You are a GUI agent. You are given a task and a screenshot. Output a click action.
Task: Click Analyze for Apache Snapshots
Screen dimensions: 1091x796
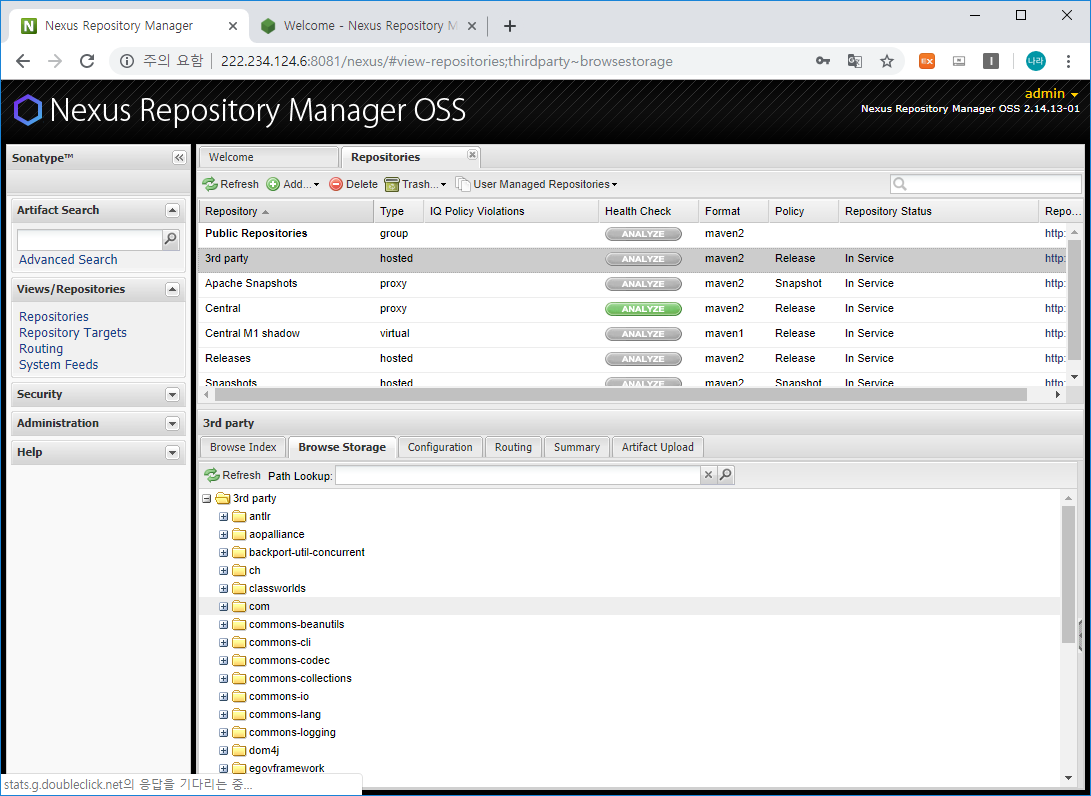pyautogui.click(x=643, y=284)
